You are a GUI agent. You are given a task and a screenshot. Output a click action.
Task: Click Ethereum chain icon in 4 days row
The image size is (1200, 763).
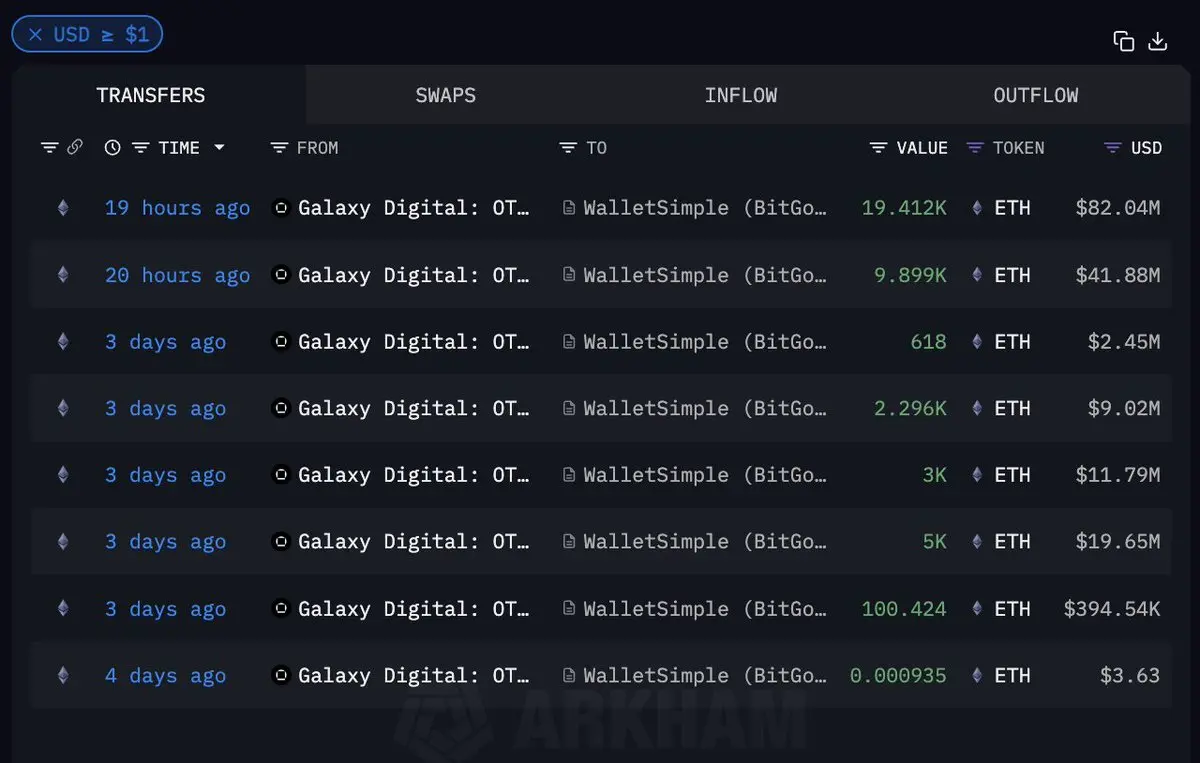click(63, 675)
